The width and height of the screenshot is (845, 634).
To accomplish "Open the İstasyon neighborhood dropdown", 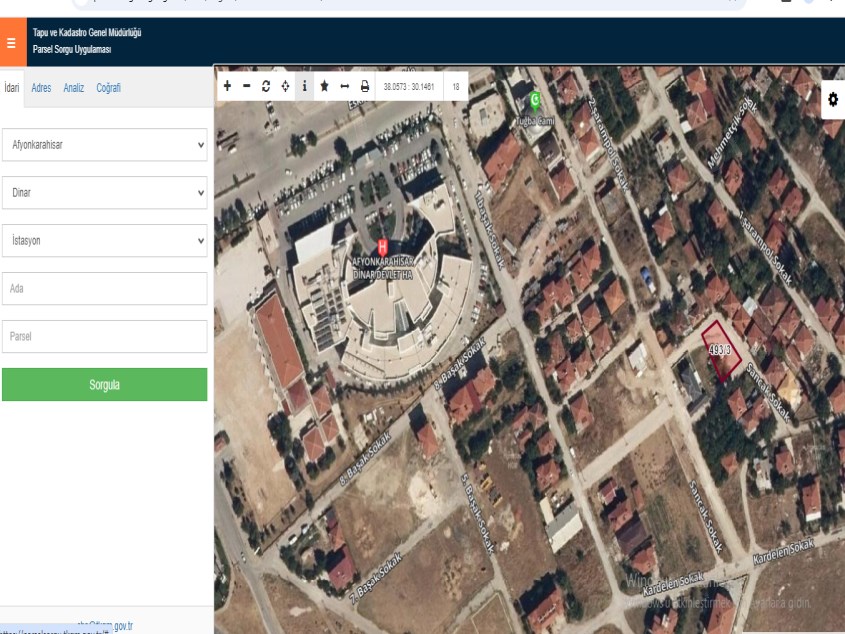I will coord(104,240).
